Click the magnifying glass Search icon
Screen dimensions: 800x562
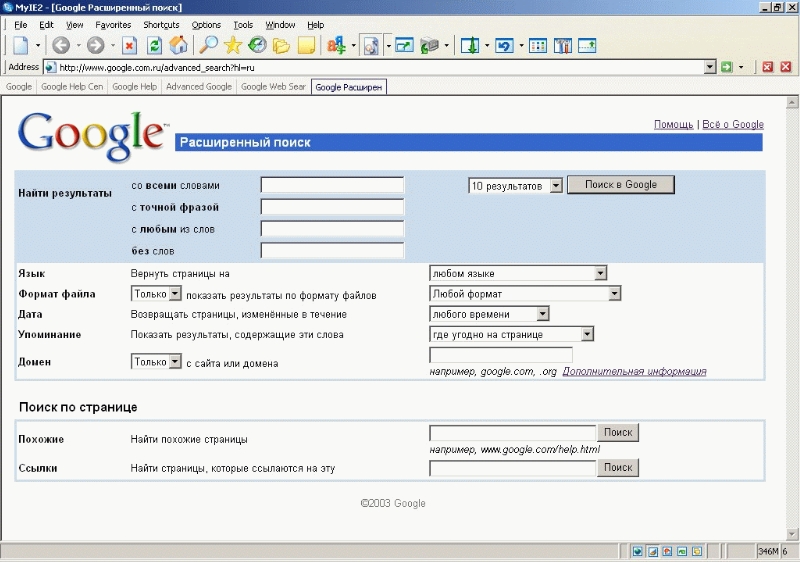[208, 45]
